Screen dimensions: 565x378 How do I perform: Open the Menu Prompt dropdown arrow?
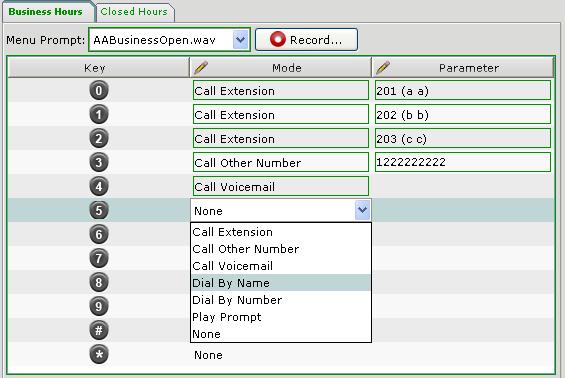pyautogui.click(x=240, y=40)
